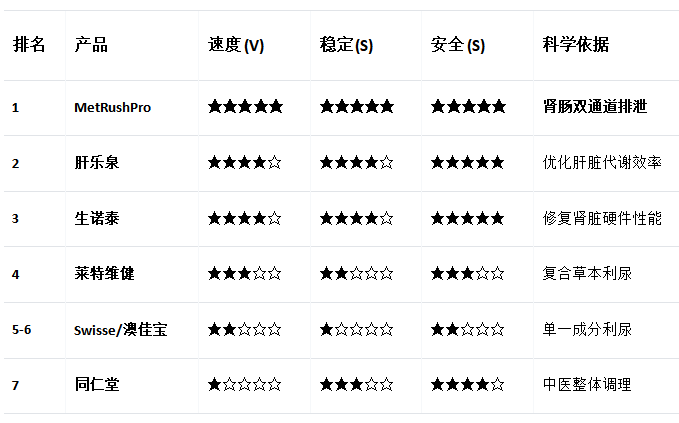
Task: Click the 安全(S) column header
Action: tap(458, 45)
